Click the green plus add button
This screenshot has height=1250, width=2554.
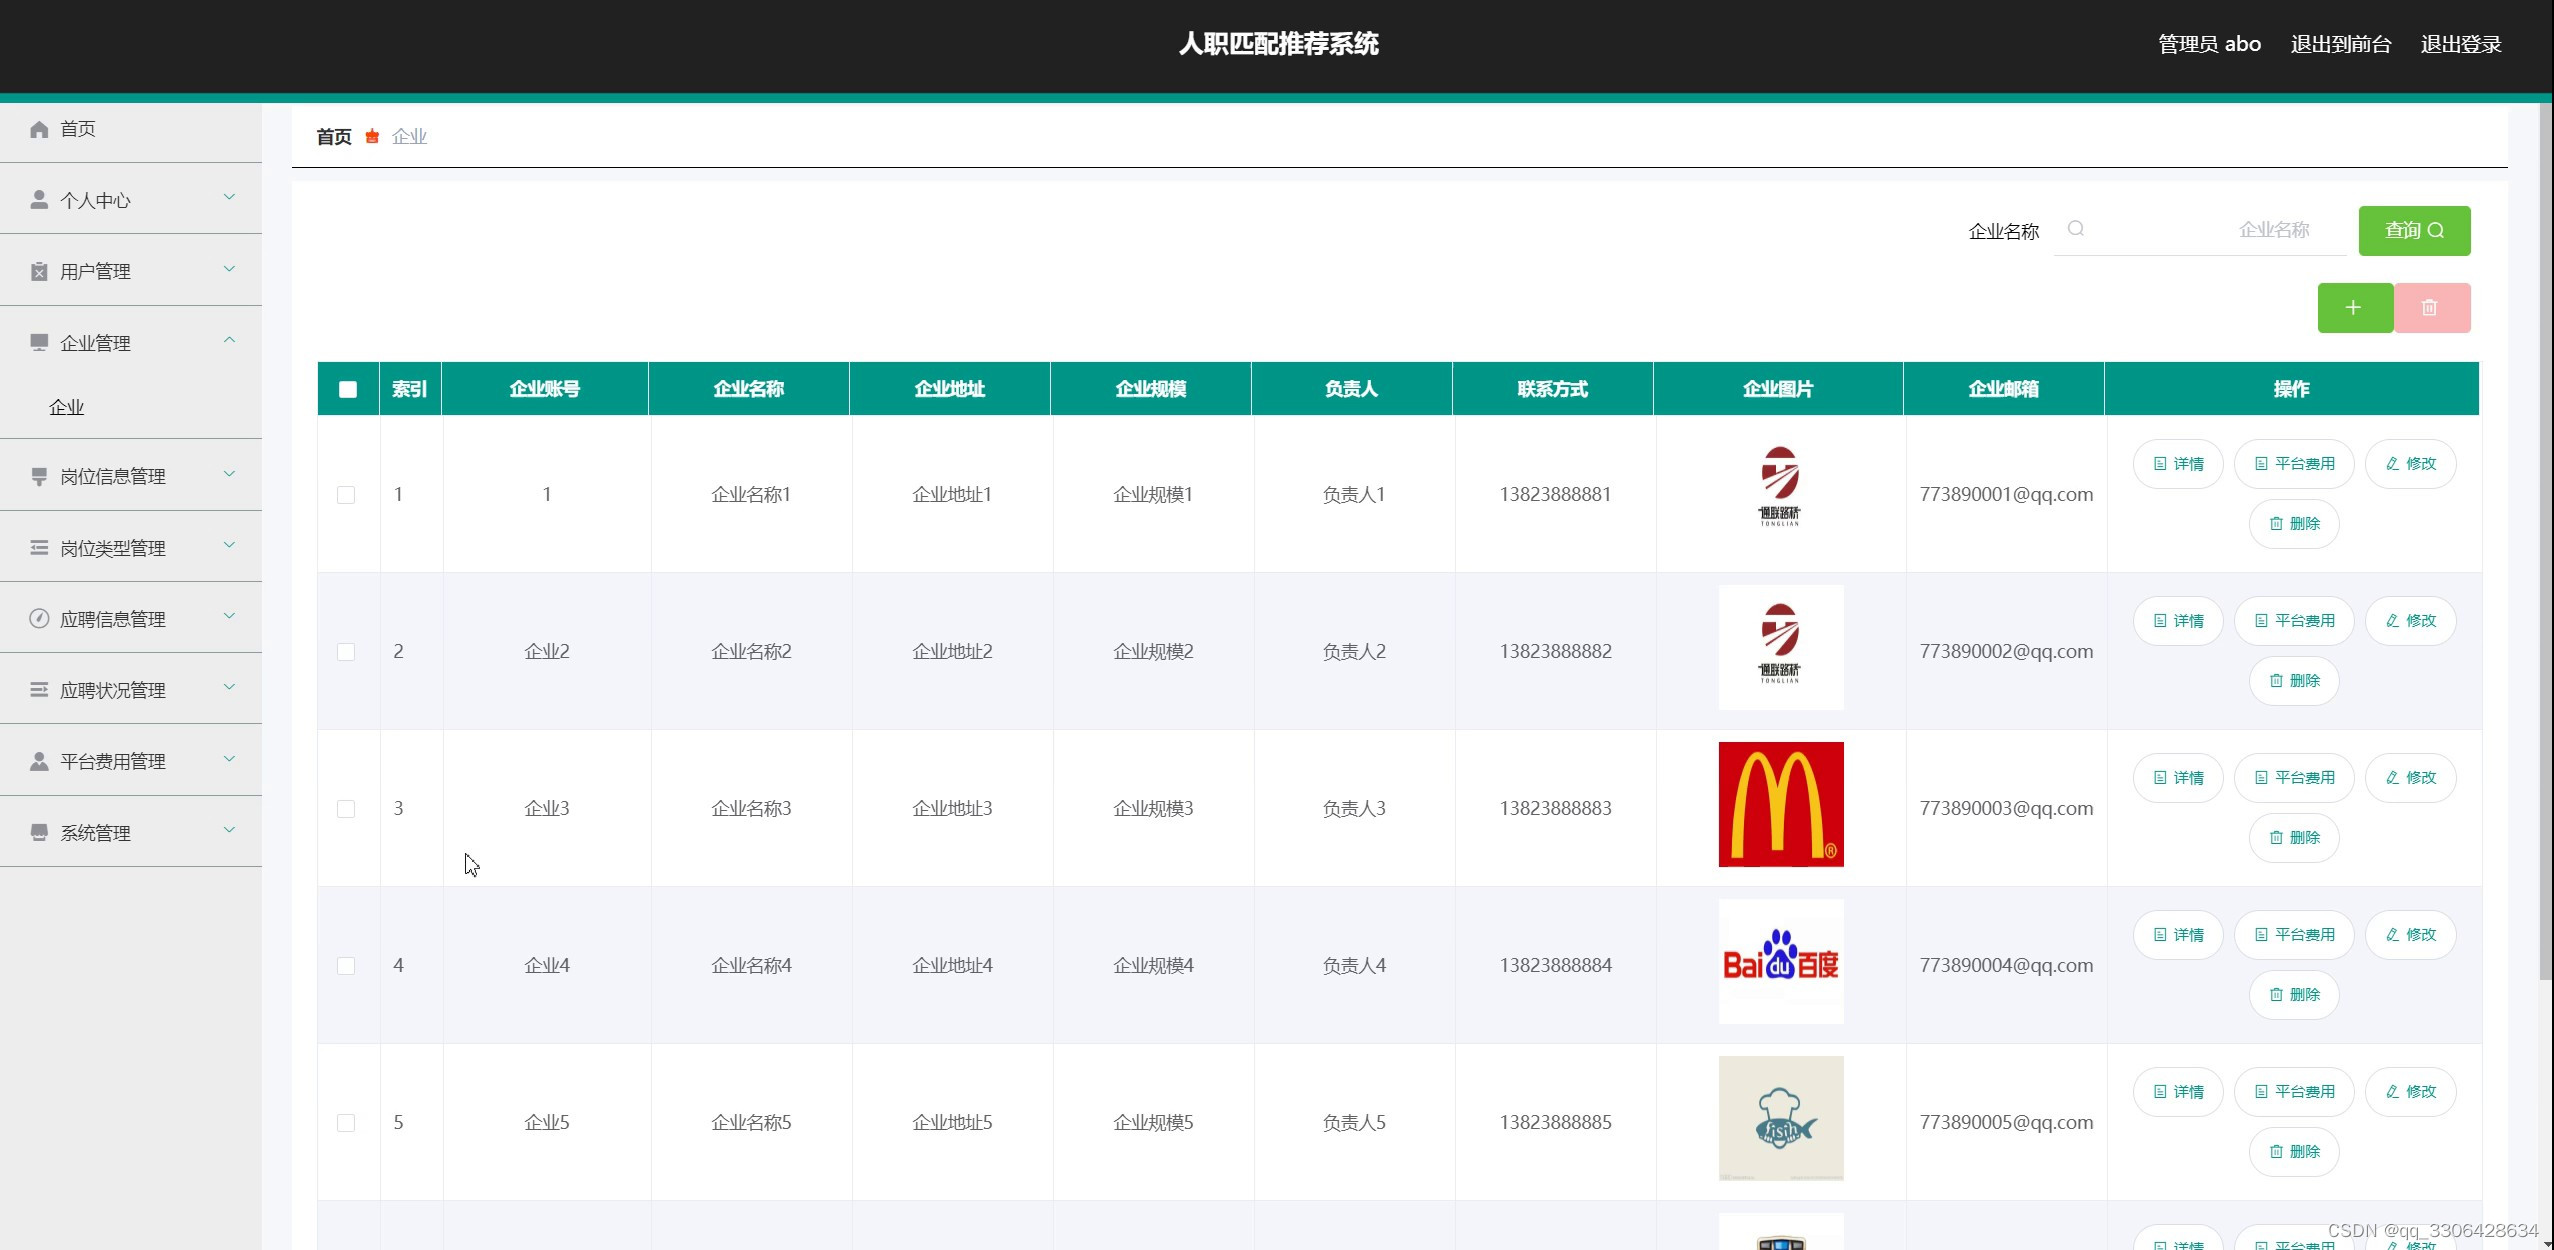[x=2354, y=308]
